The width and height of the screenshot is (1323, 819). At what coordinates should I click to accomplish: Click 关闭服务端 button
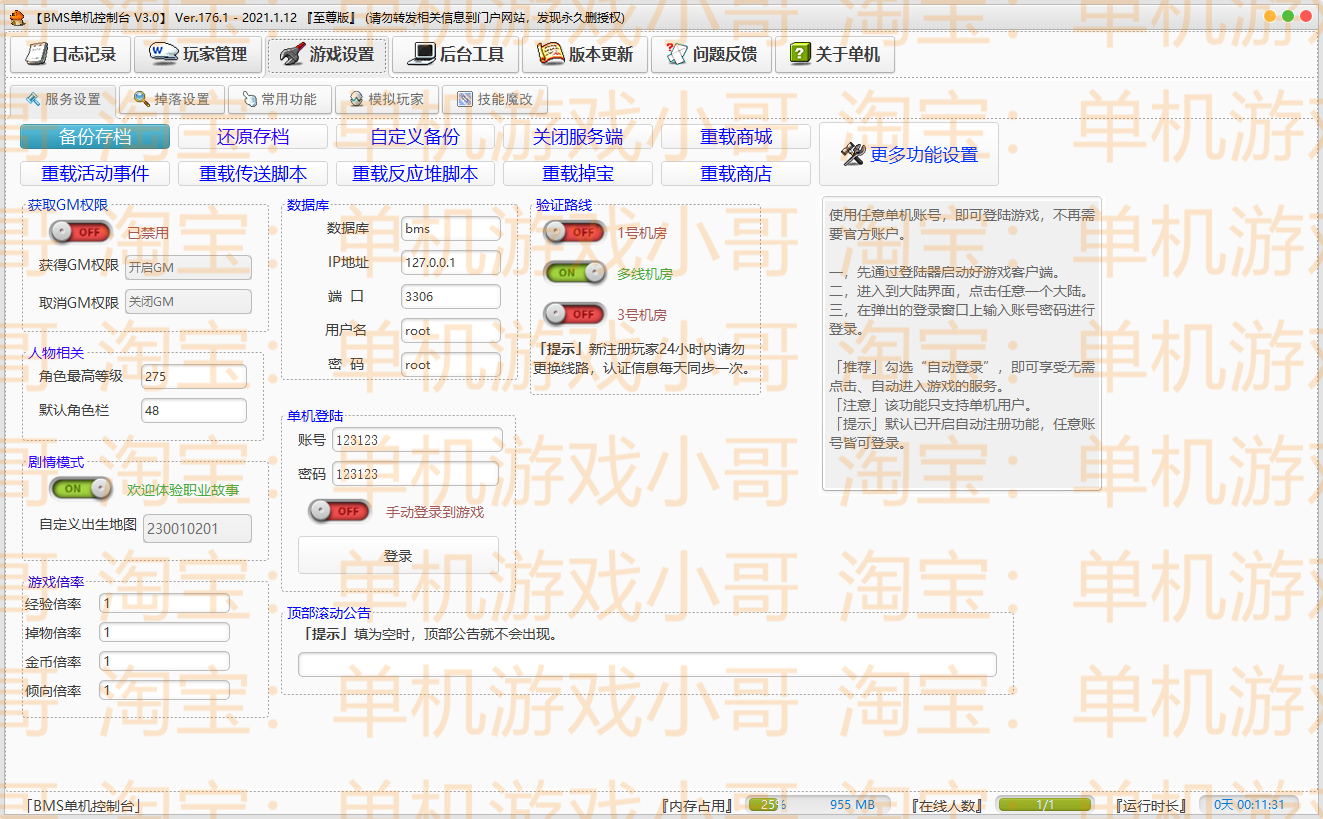[x=578, y=137]
